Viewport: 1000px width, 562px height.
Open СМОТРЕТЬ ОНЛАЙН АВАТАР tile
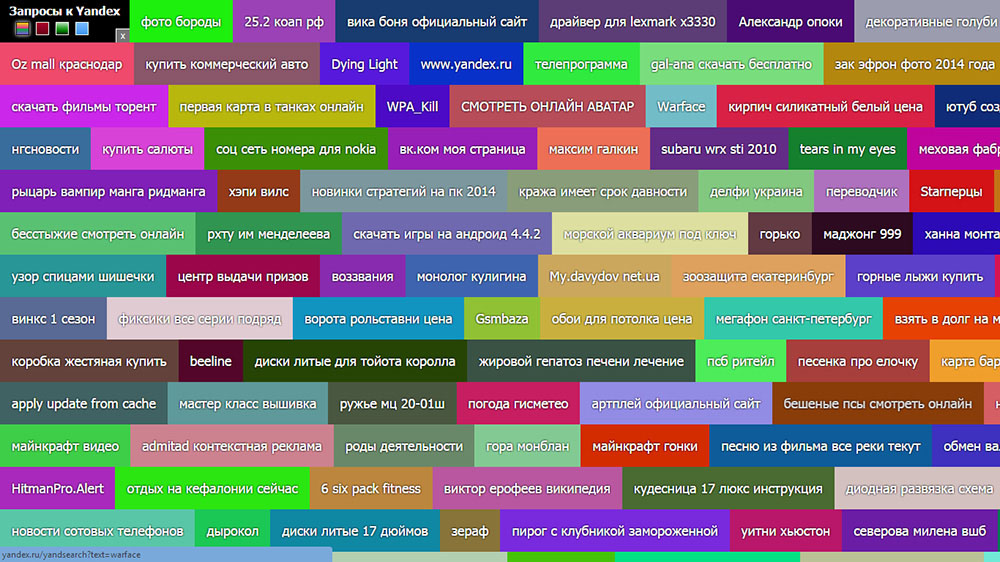548,107
